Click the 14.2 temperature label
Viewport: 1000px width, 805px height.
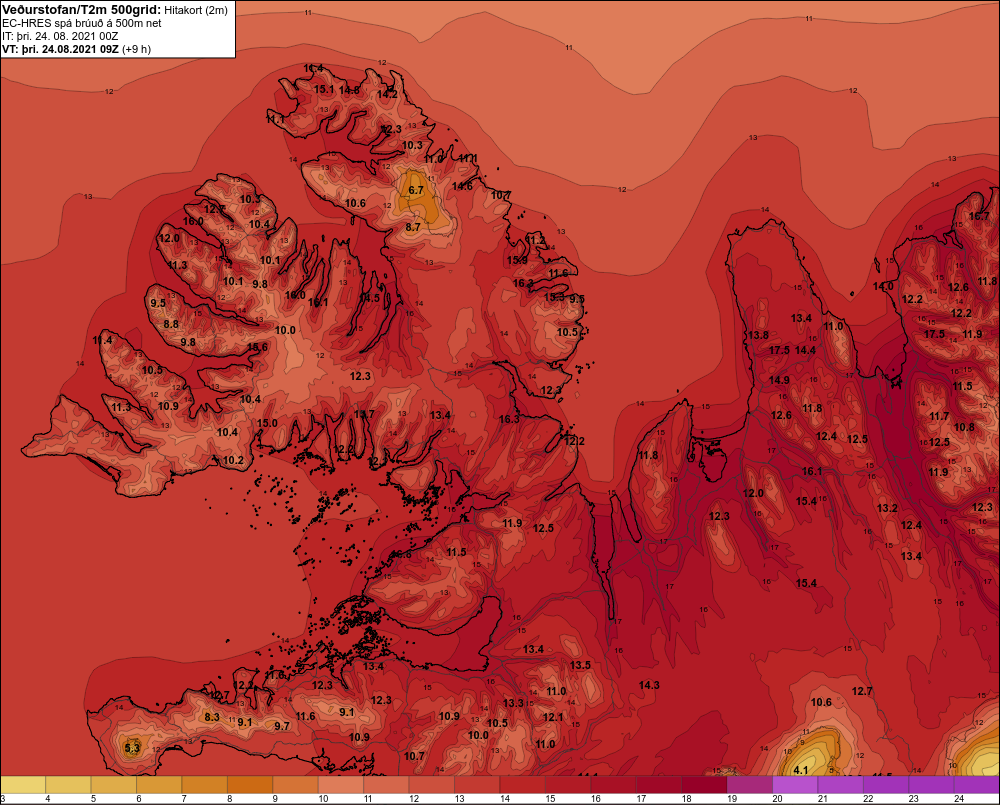[387, 94]
